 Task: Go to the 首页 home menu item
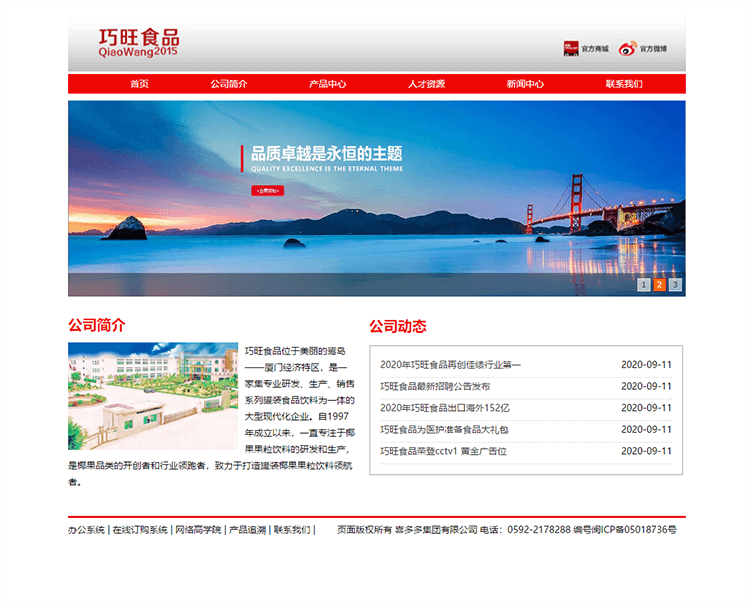[x=139, y=84]
